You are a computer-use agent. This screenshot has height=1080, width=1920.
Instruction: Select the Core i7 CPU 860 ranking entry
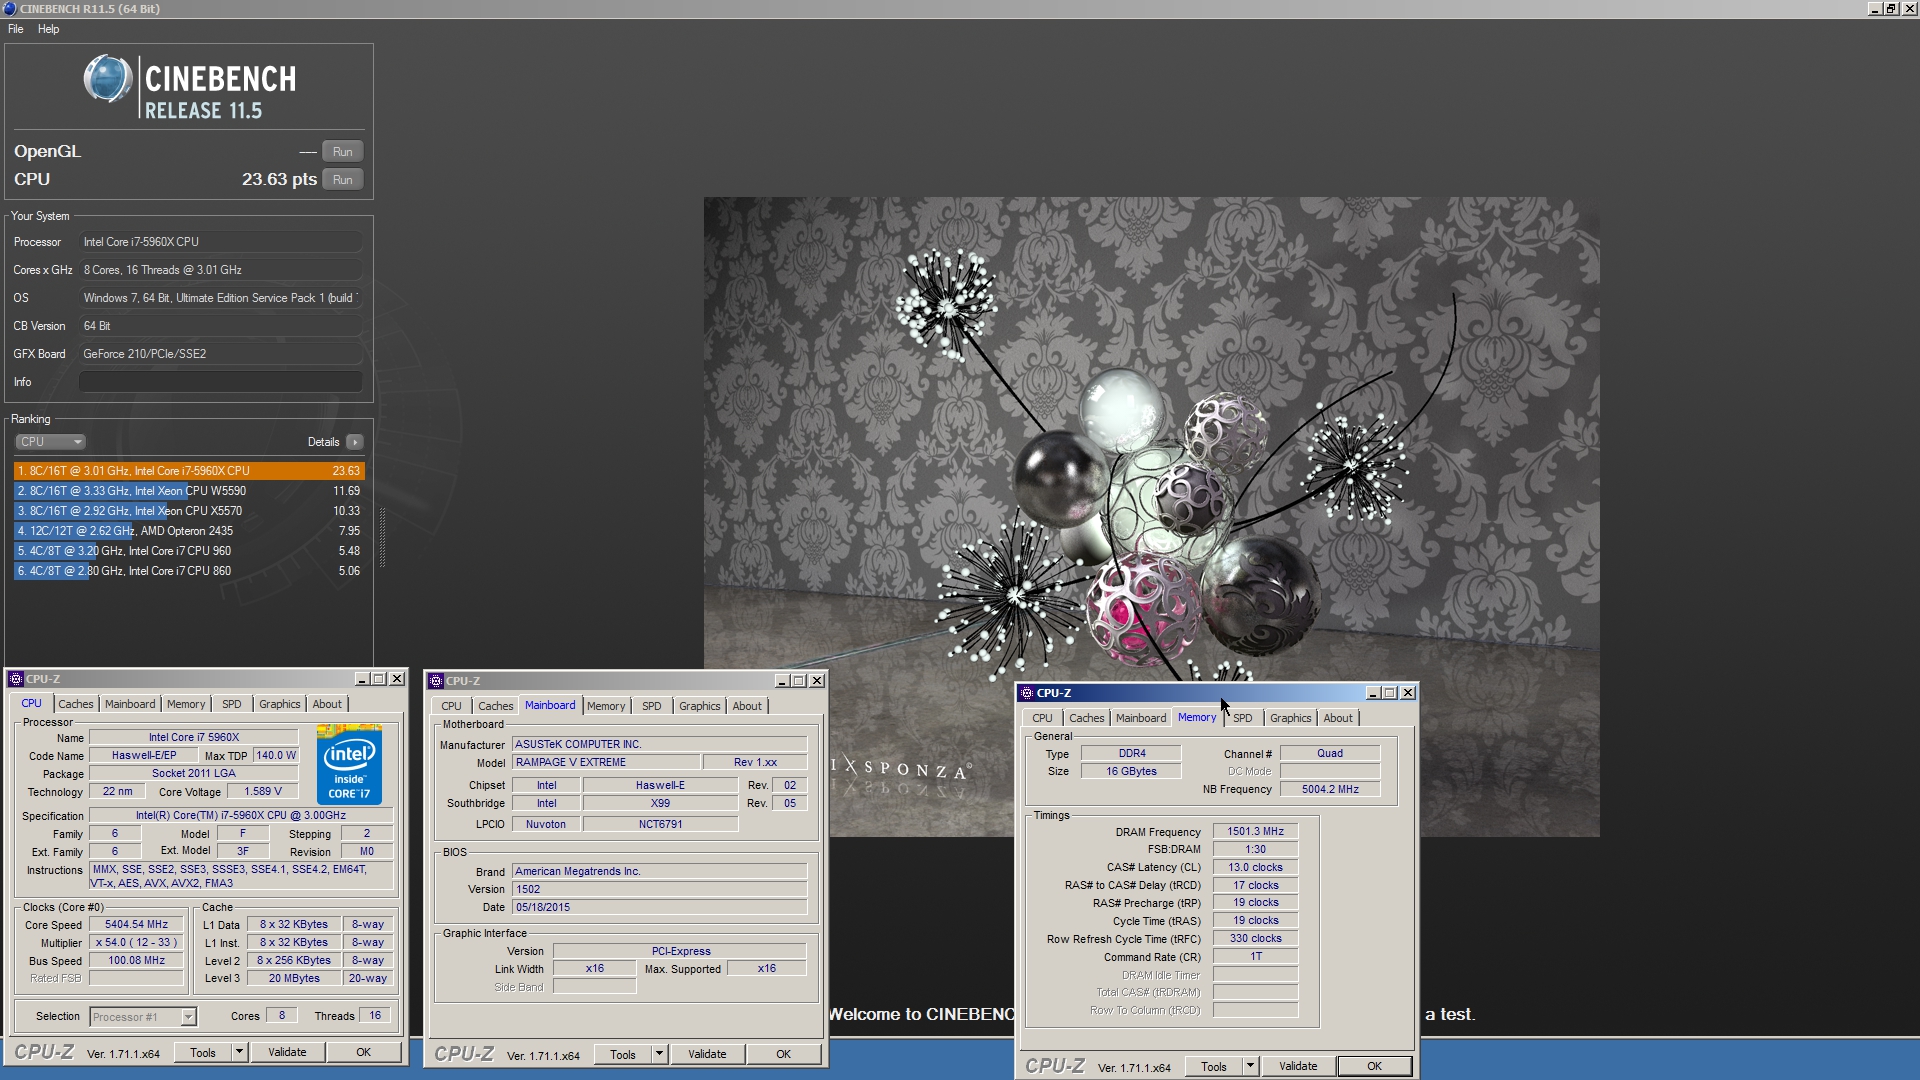pyautogui.click(x=189, y=571)
